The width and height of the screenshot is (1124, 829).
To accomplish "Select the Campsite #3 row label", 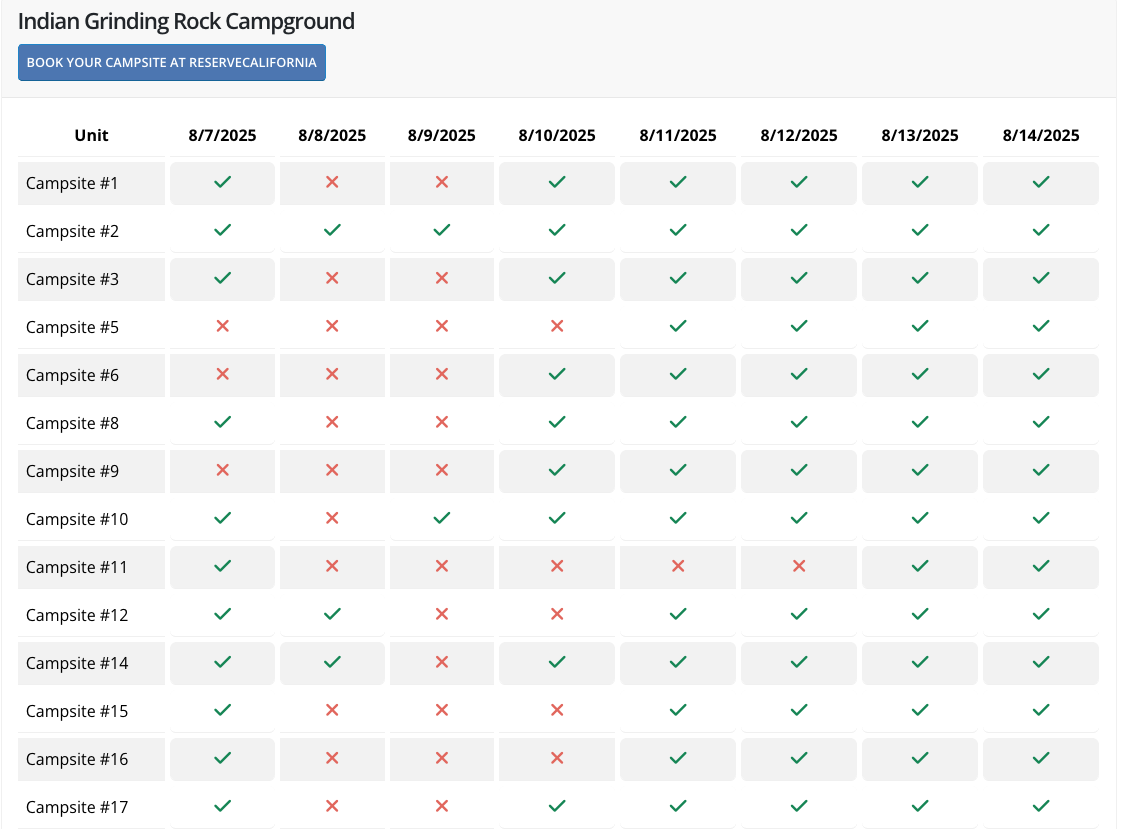I will (x=73, y=279).
